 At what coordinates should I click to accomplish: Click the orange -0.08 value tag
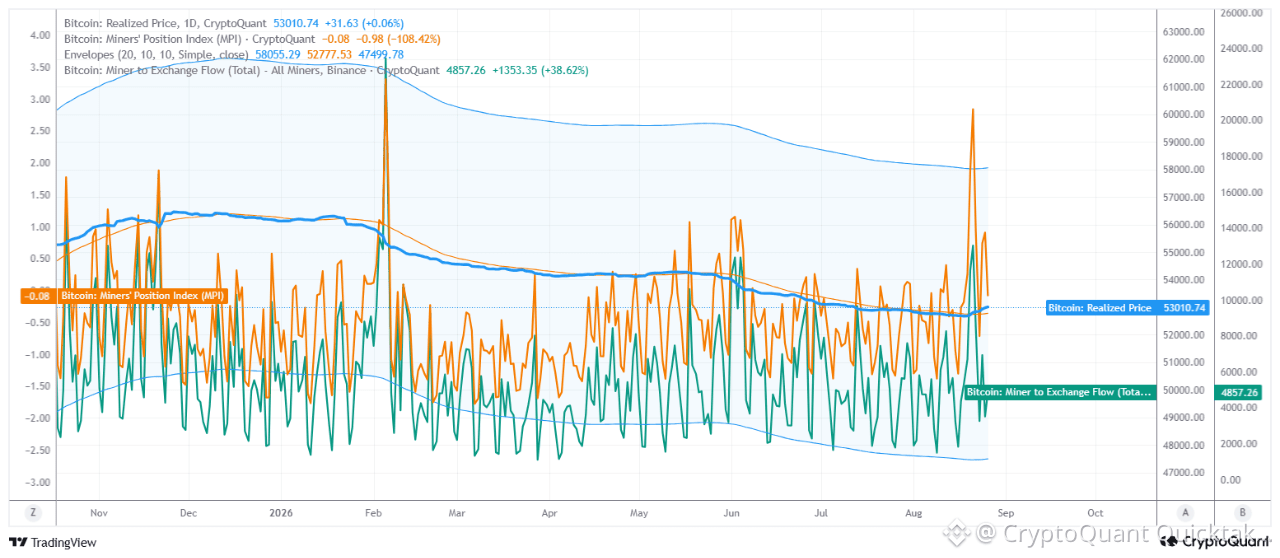[37, 295]
